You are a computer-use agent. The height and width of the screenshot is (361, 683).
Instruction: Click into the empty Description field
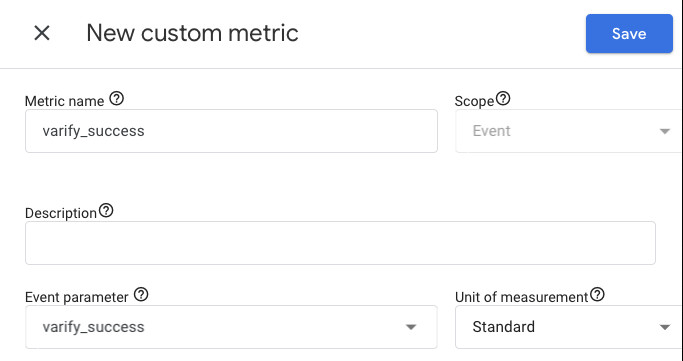coord(340,243)
